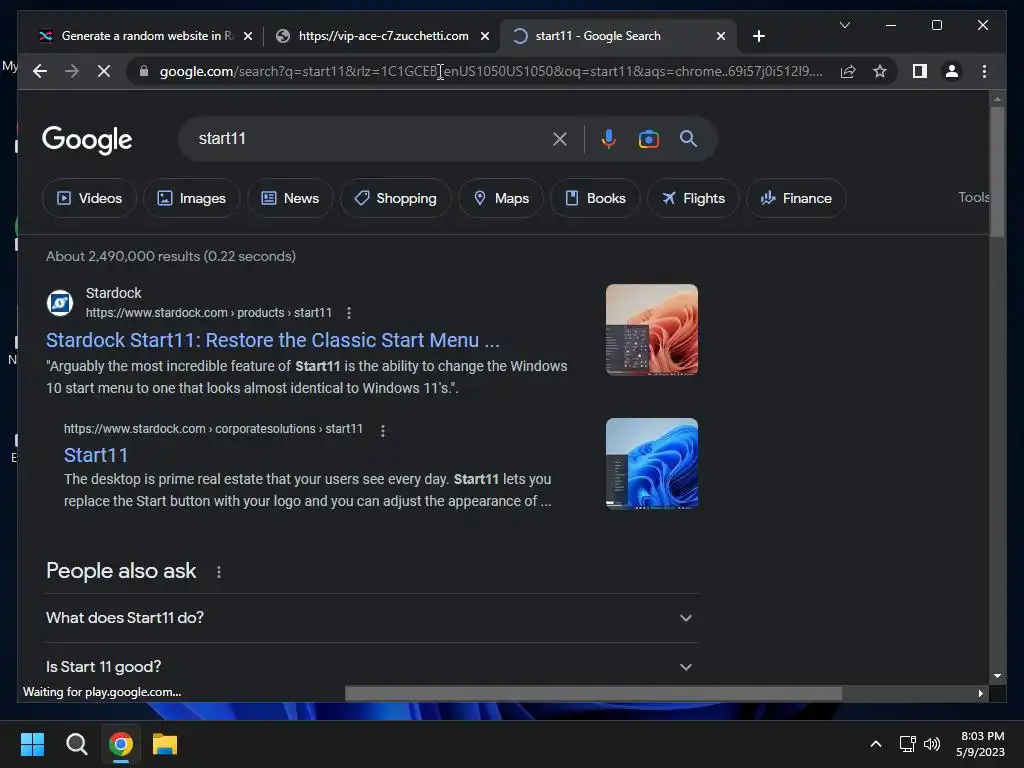Clear the Google search box text
1024x768 pixels.
point(560,139)
